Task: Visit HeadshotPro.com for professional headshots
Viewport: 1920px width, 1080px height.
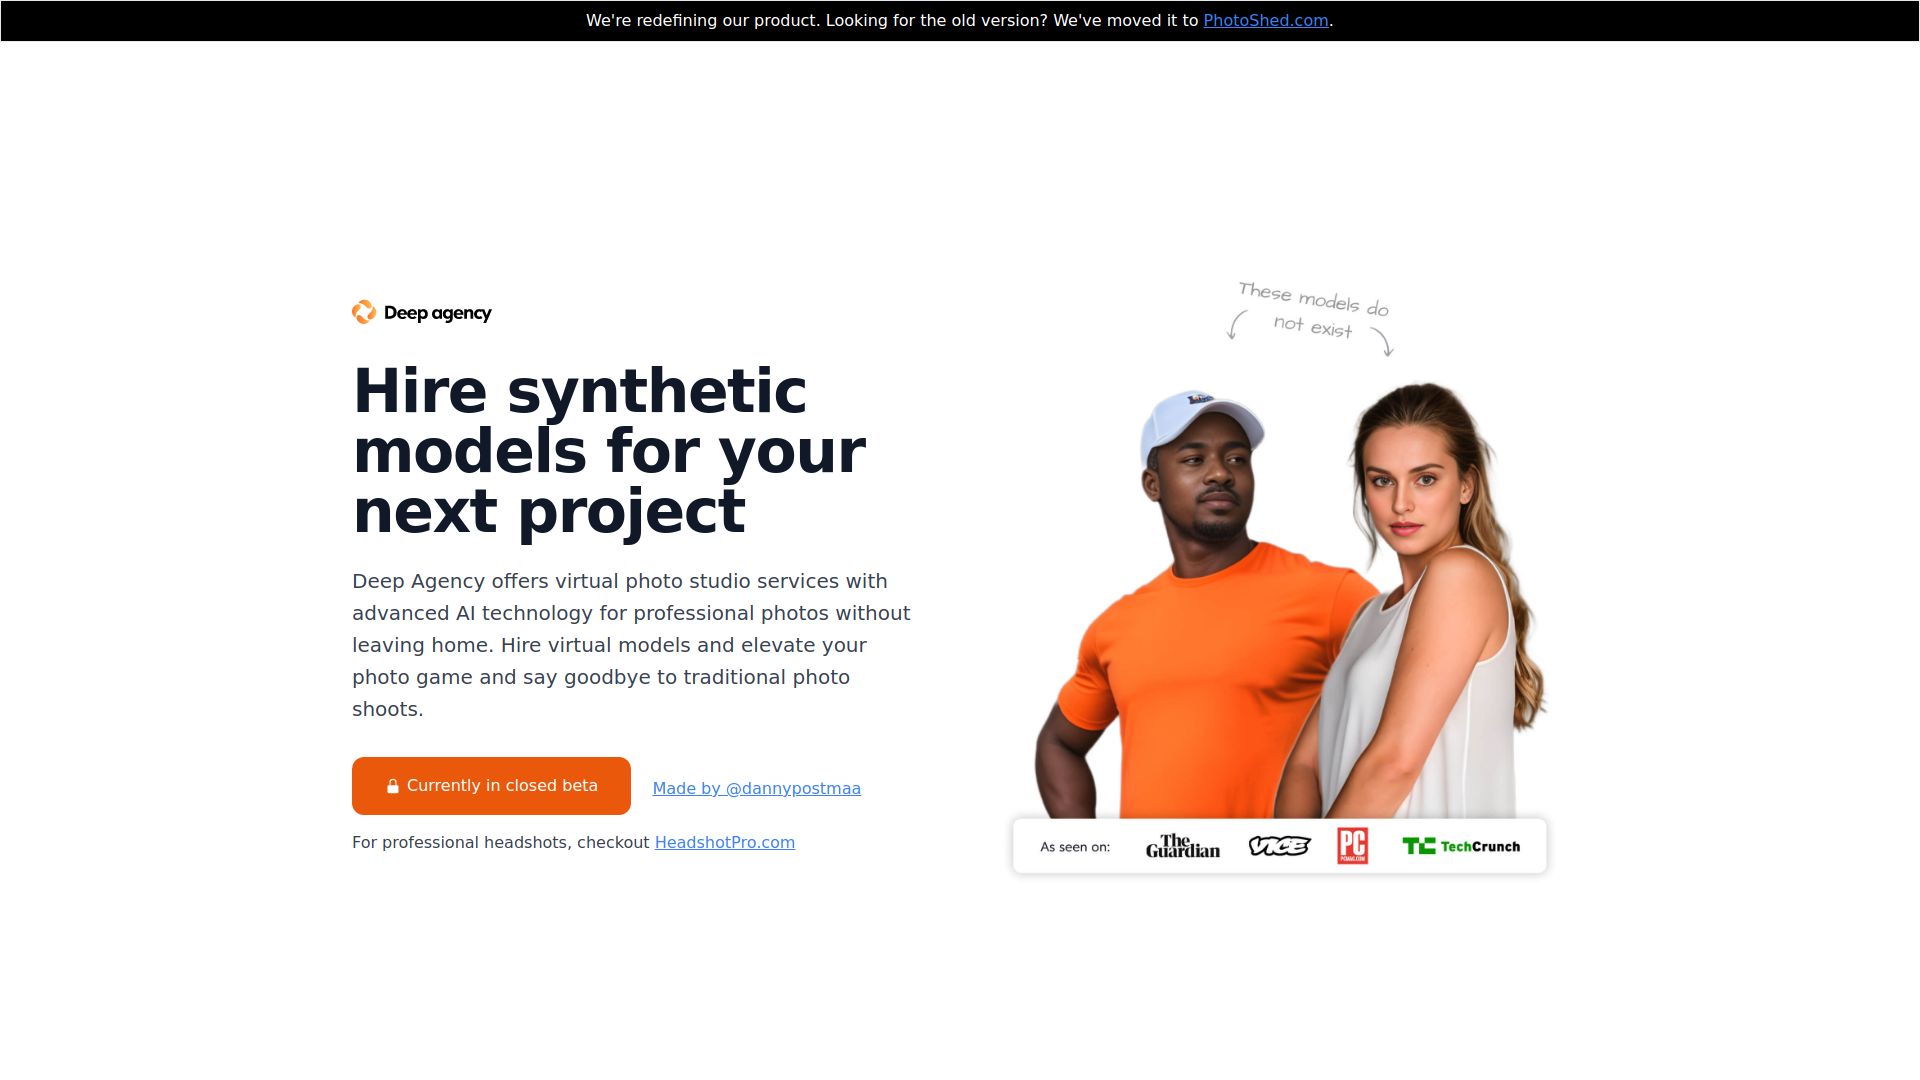Action: (724, 842)
